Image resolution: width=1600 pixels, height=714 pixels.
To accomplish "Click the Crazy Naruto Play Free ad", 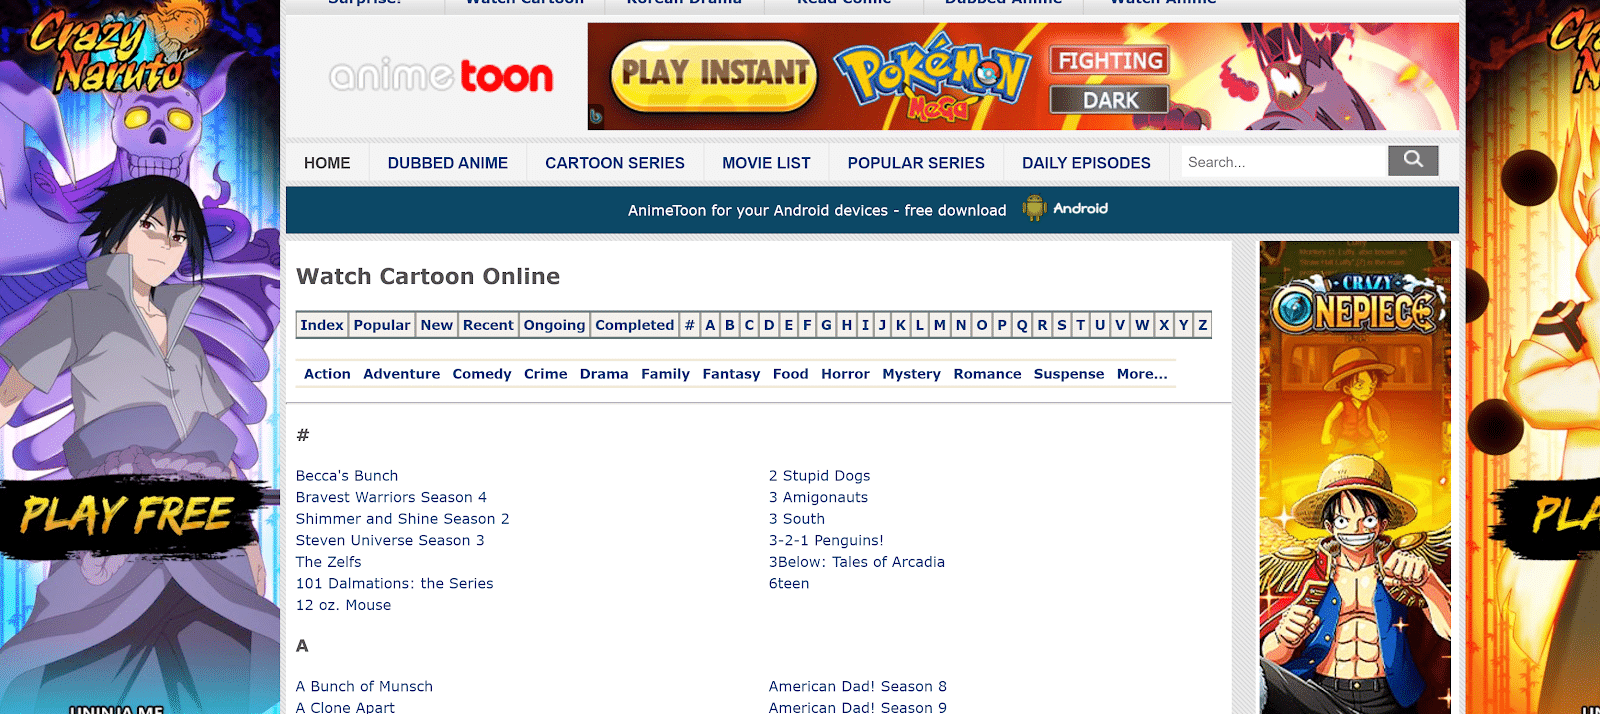I will click(140, 357).
